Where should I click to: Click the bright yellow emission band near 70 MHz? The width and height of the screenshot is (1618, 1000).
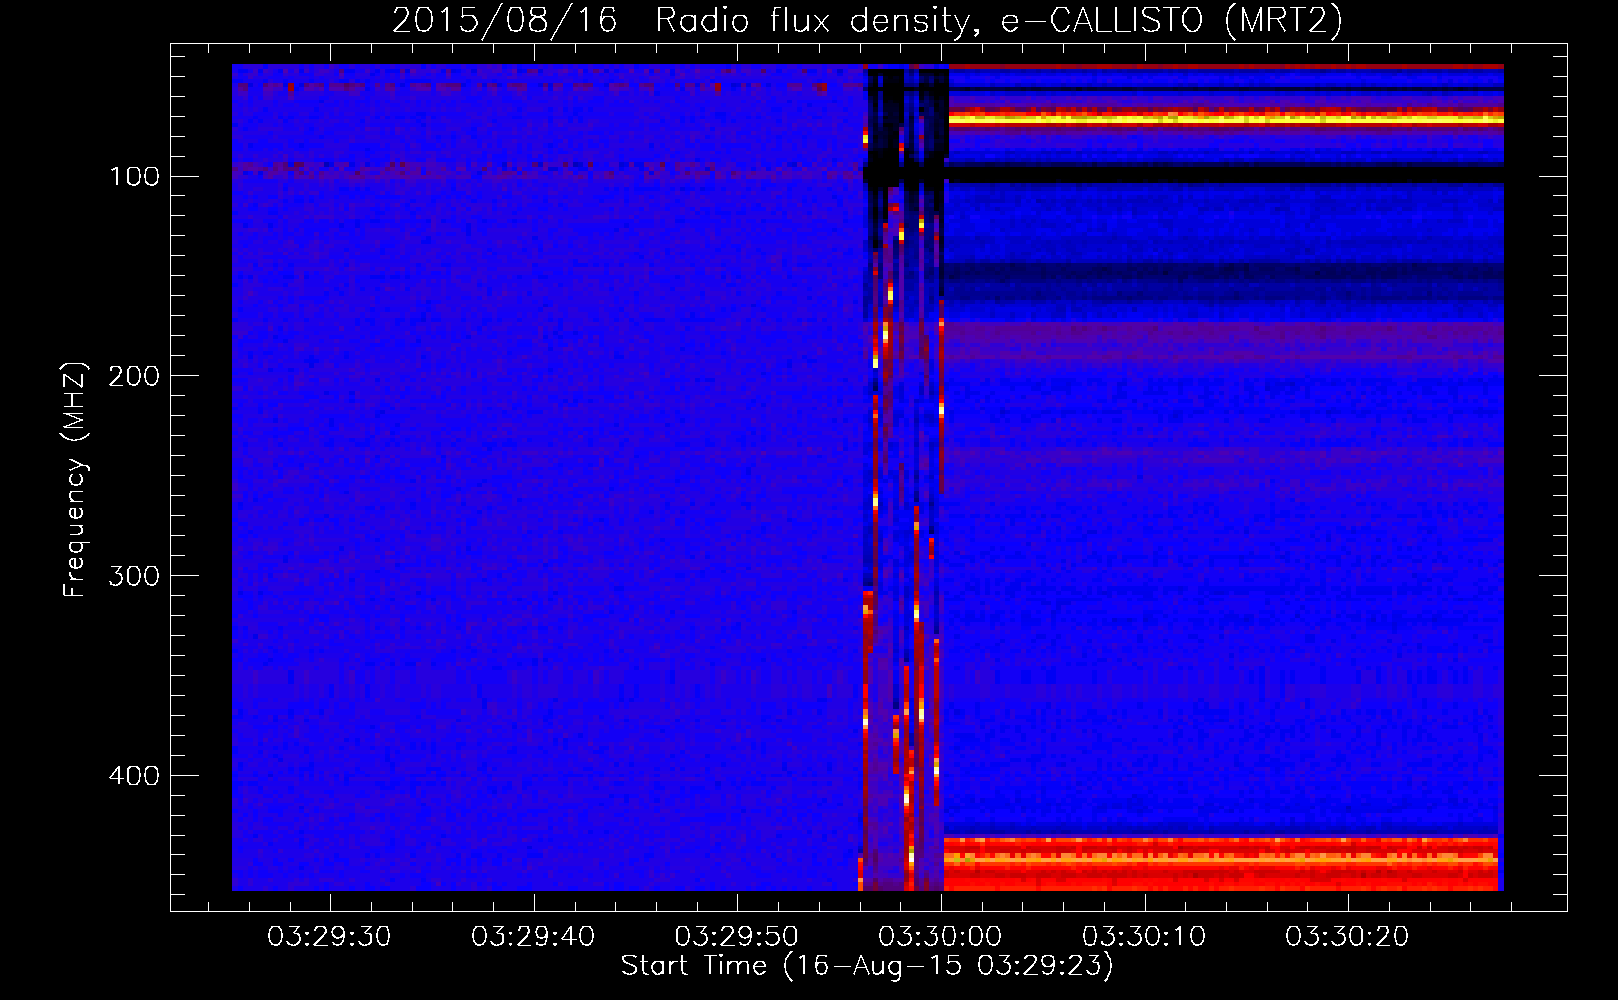pyautogui.click(x=1226, y=118)
